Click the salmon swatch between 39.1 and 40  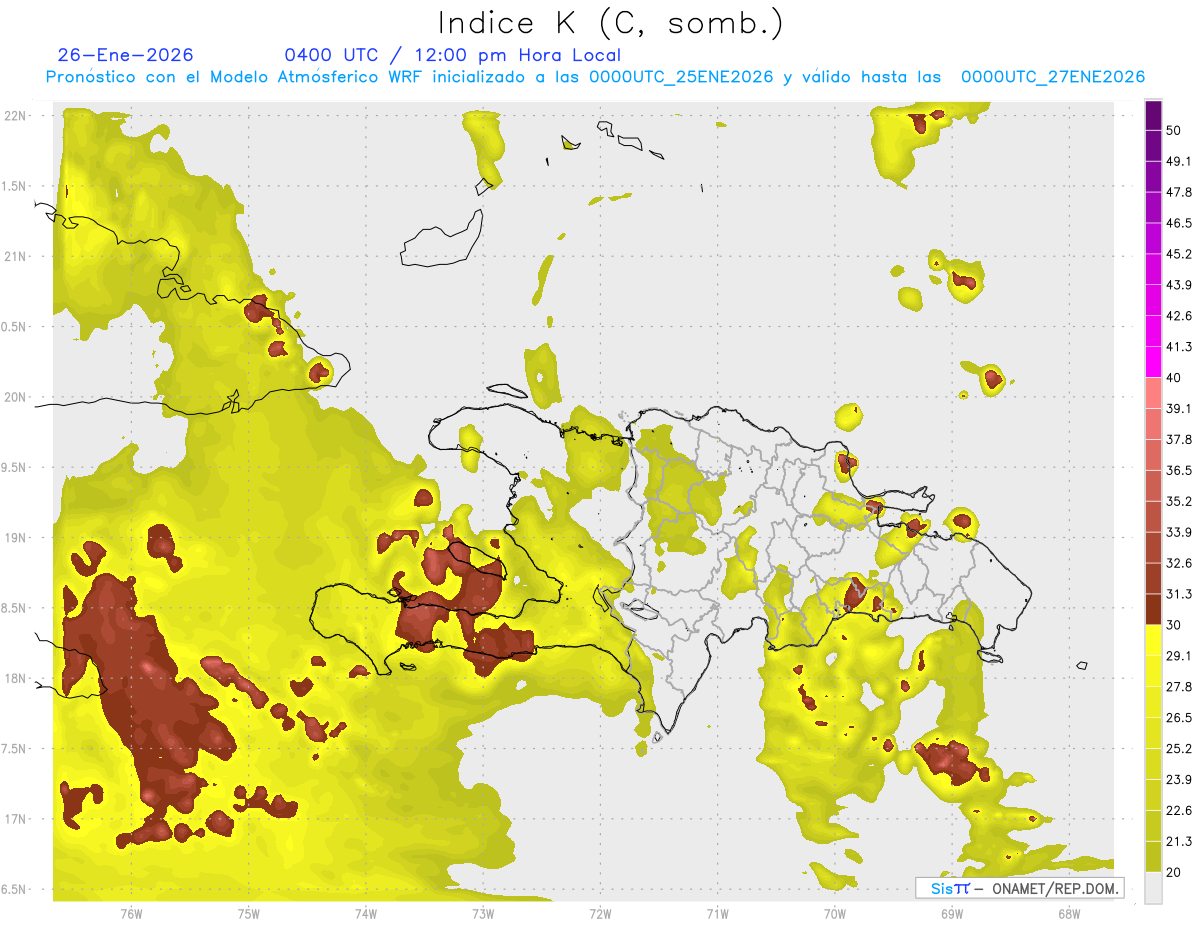pyautogui.click(x=1153, y=393)
